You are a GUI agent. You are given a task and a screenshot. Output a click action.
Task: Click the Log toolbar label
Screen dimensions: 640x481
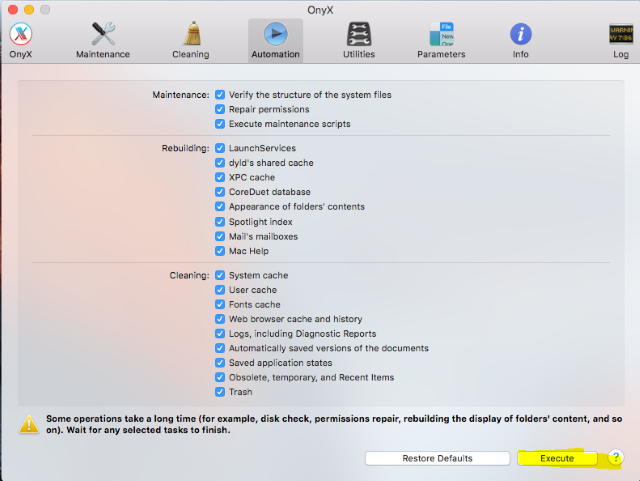[x=621, y=54]
